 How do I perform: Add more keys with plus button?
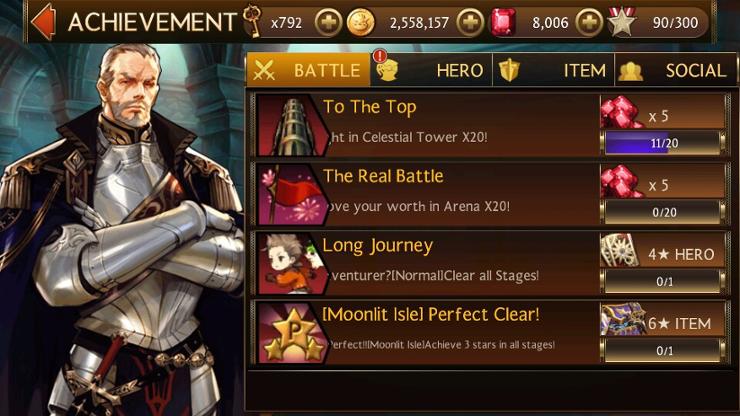(328, 22)
